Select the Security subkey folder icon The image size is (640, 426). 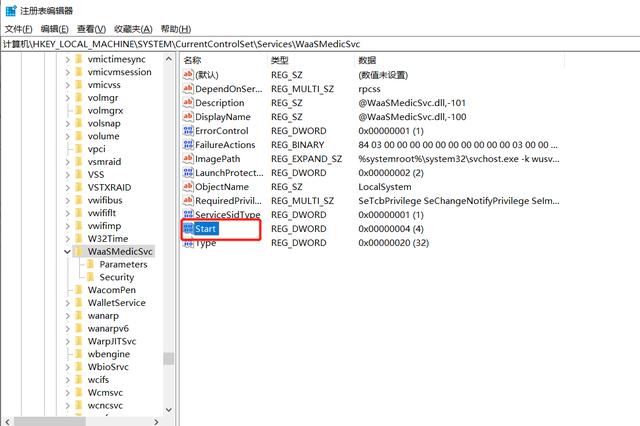[x=91, y=277]
